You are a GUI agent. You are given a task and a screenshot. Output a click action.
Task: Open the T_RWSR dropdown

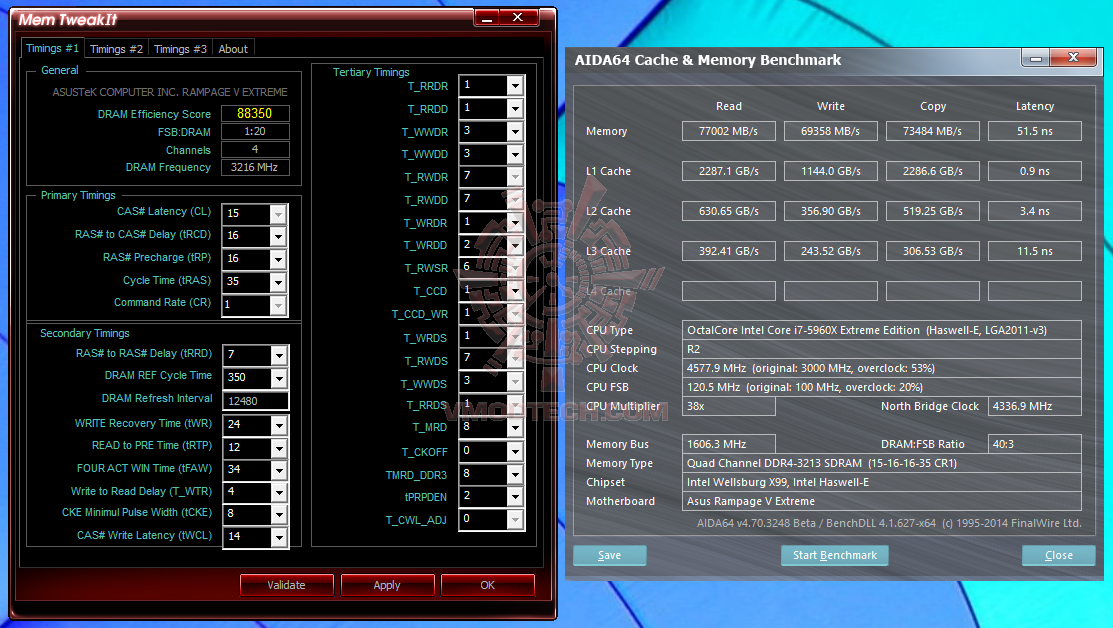pyautogui.click(x=515, y=267)
